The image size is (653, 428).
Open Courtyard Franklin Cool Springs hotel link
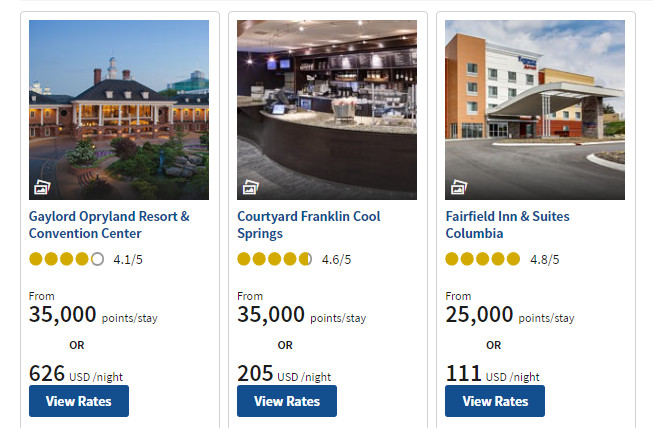tap(308, 225)
